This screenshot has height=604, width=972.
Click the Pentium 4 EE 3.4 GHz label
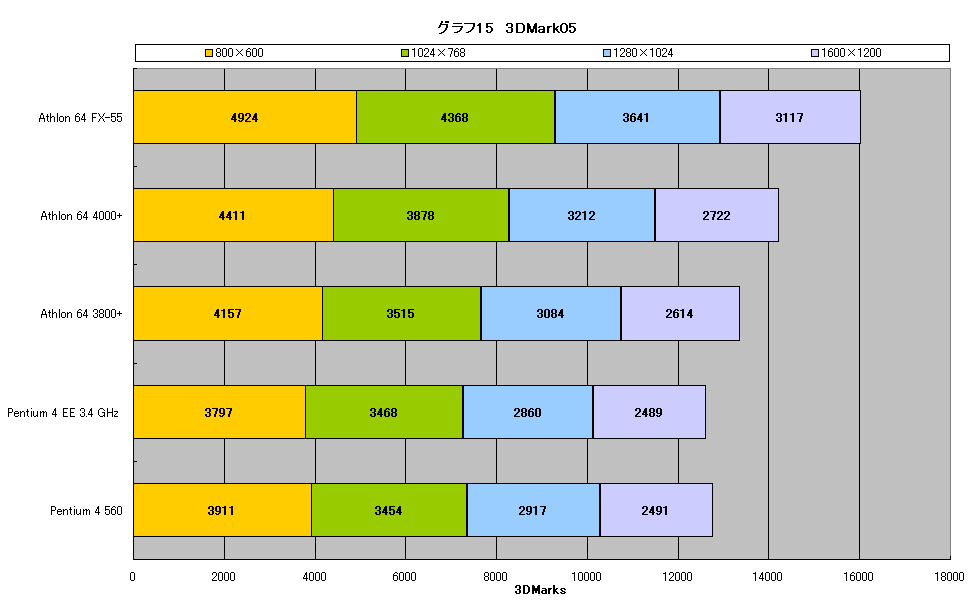pos(63,413)
